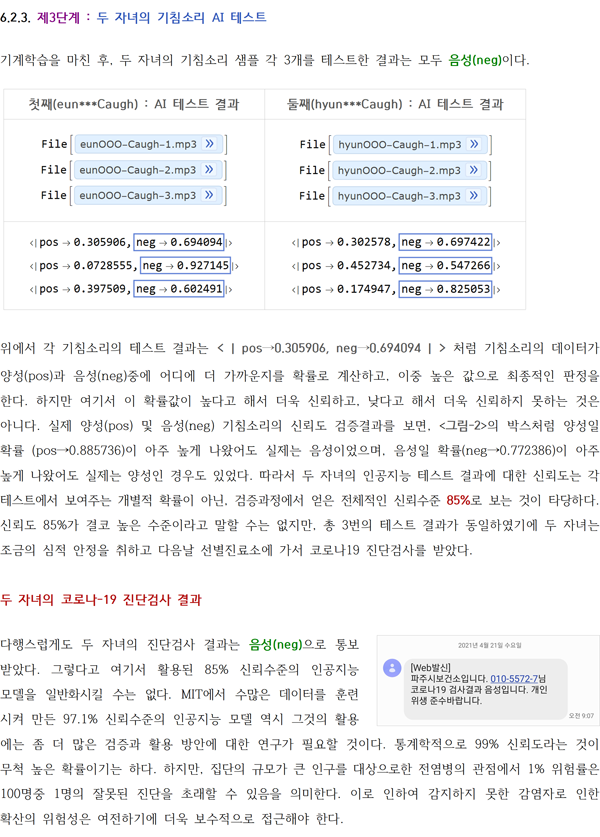Click the boxed value neg → 0.694094

point(179,242)
